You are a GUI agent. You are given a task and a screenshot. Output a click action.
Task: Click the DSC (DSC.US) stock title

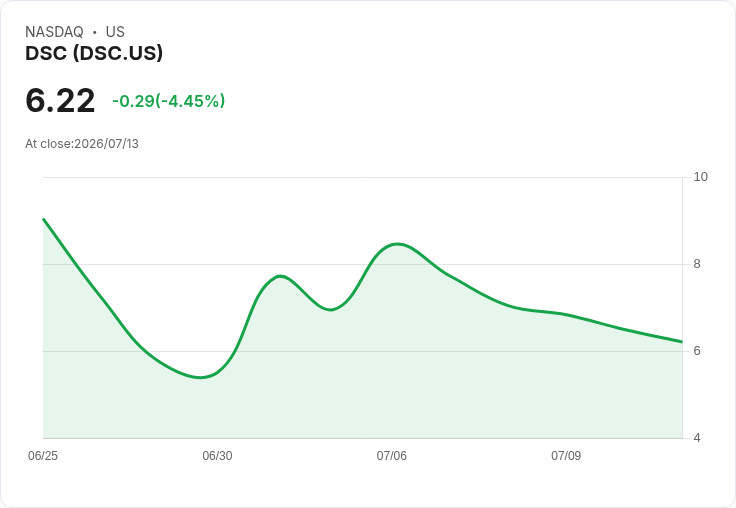coord(94,53)
